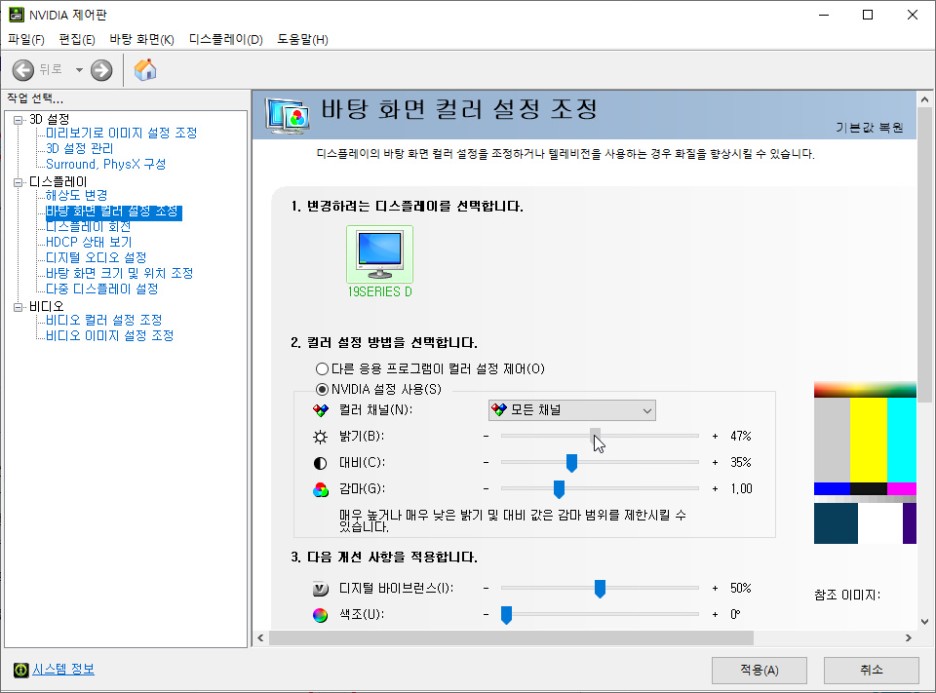Click the half-circle 대비 contrast icon
Image resolution: width=936 pixels, height=693 pixels.
[x=322, y=462]
